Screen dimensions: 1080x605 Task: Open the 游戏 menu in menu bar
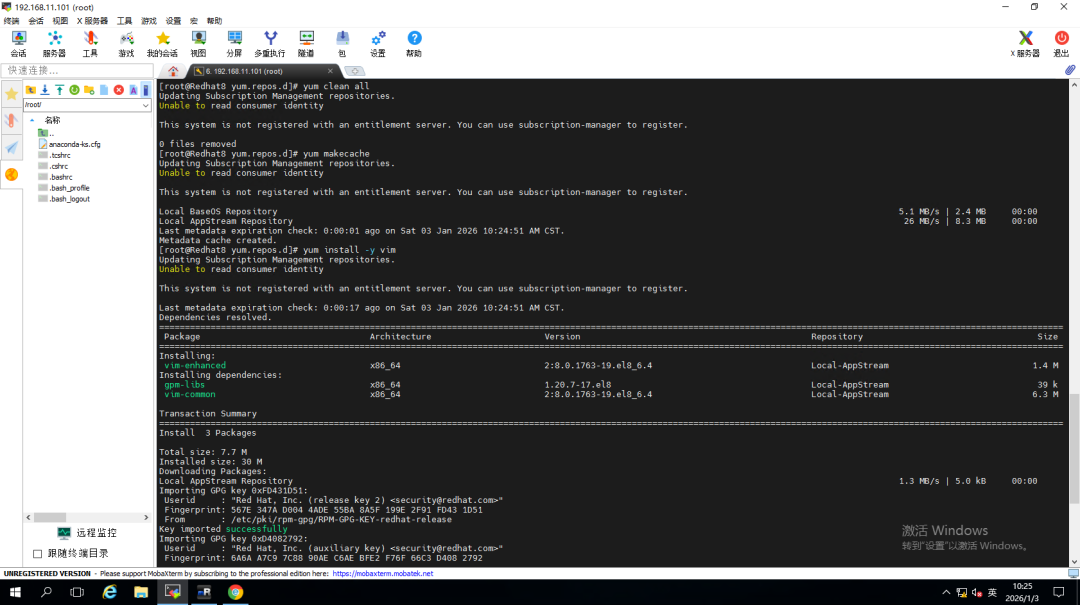149,21
